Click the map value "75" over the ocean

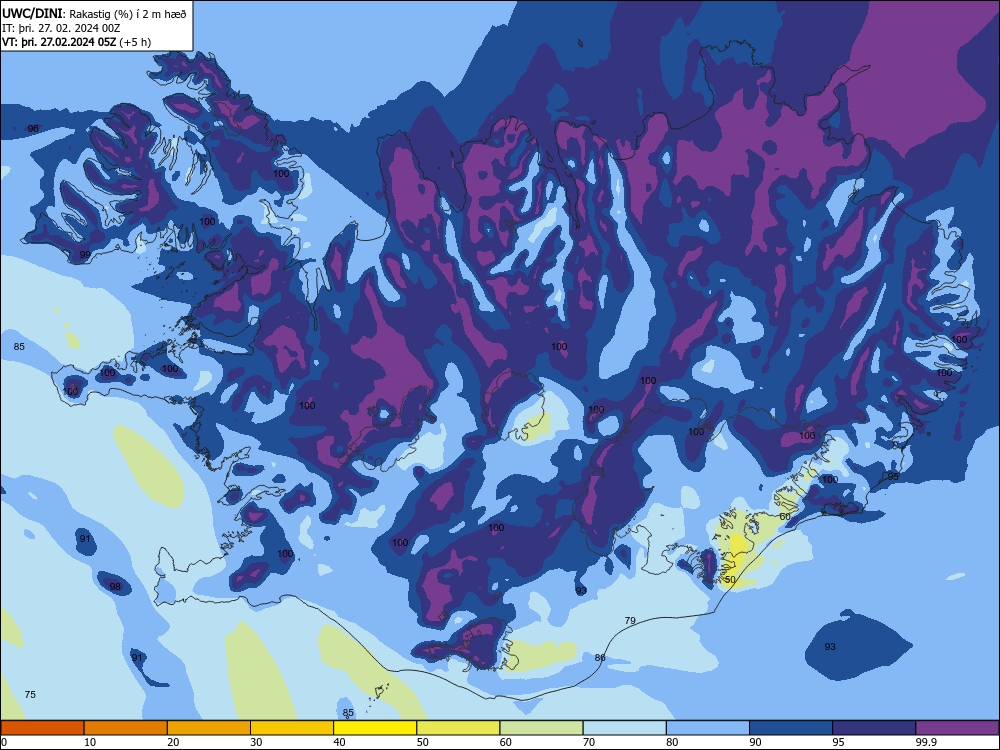pos(30,695)
